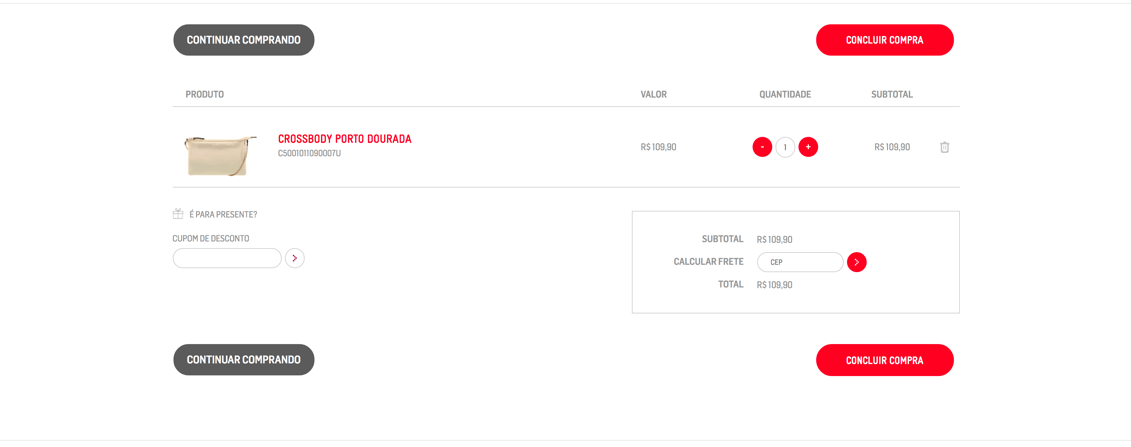
Task: Click the TOTAL label in summary box
Action: point(731,284)
